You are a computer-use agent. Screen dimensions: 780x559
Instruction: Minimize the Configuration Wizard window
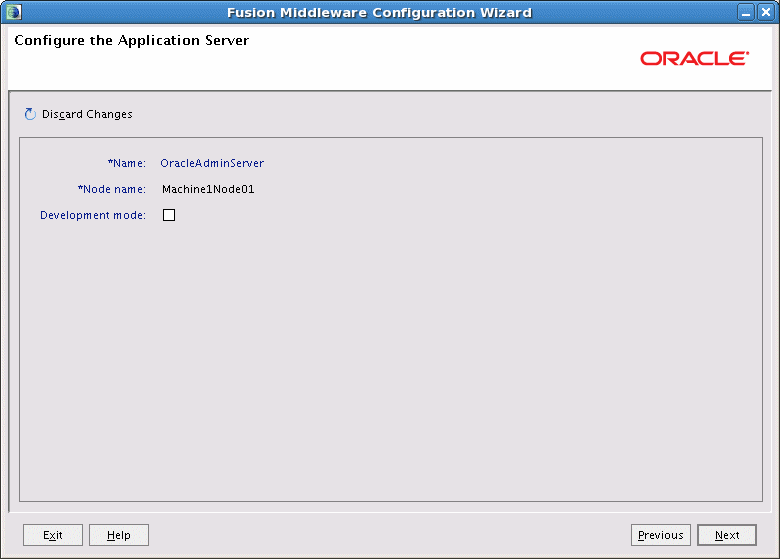click(746, 12)
